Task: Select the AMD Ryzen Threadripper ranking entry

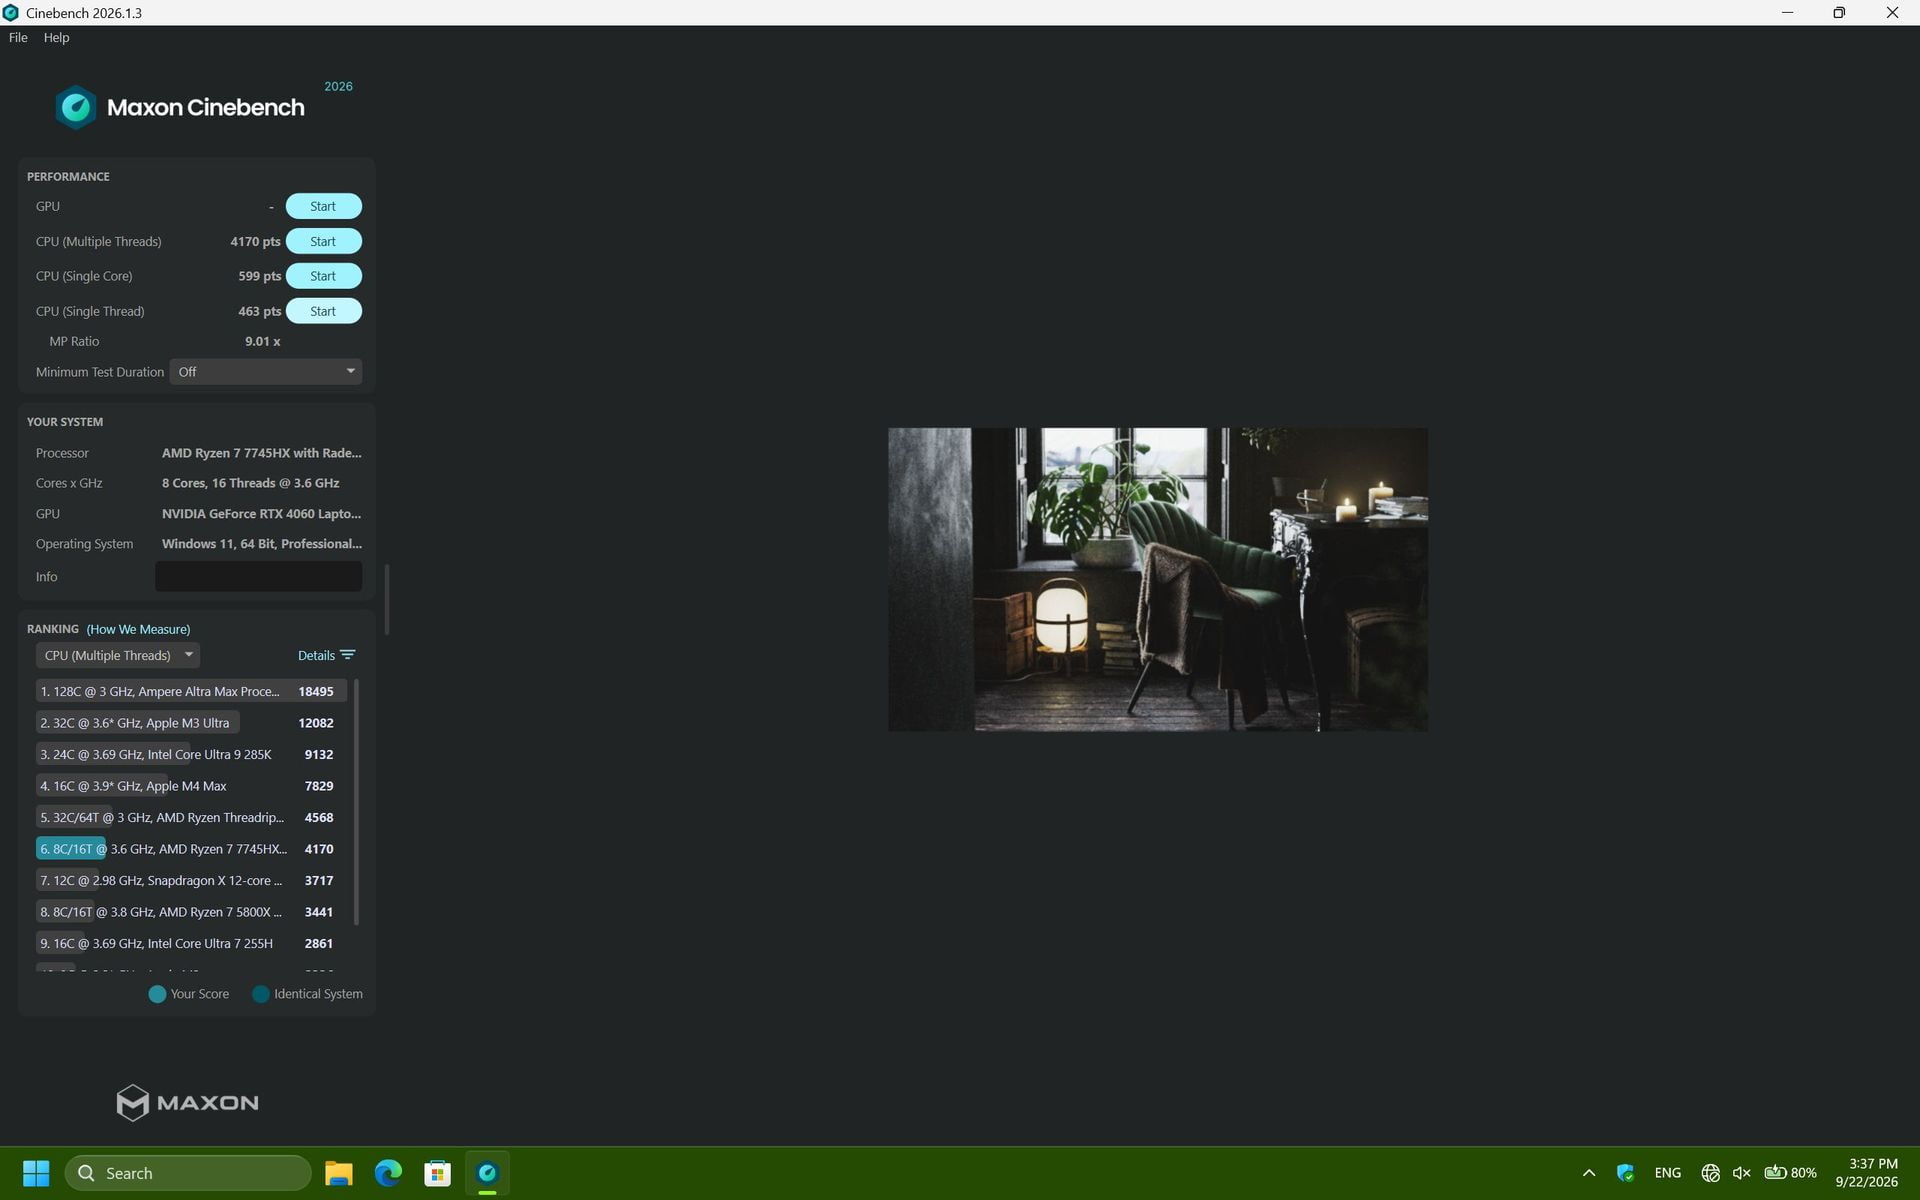Action: pos(190,817)
